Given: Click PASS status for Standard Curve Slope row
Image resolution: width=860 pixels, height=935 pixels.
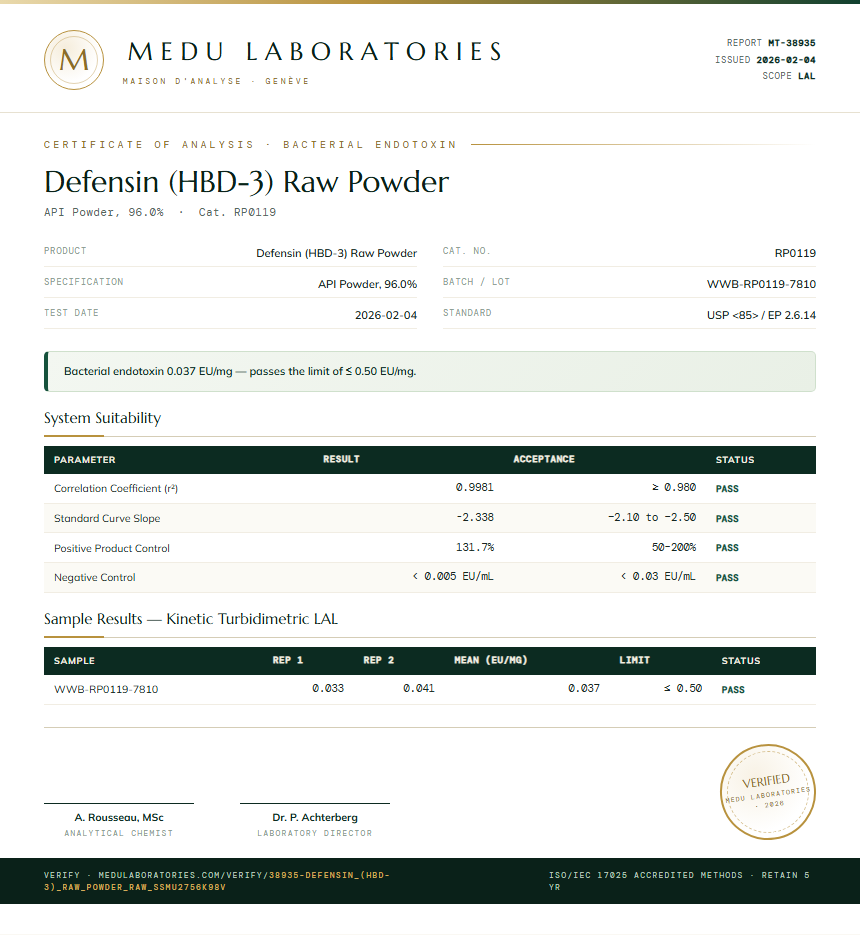Looking at the screenshot, I should 727,519.
